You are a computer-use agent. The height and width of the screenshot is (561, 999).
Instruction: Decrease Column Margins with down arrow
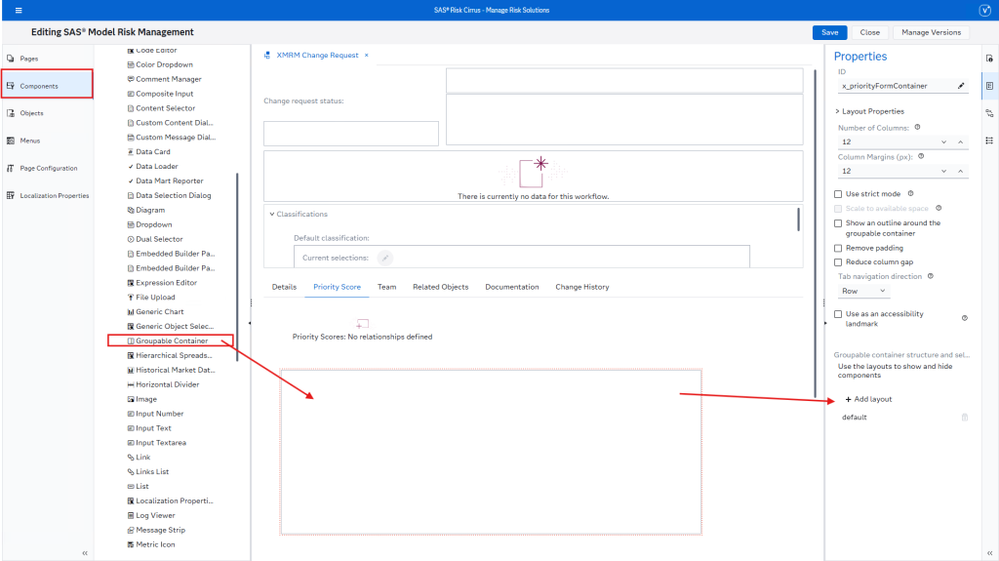coord(944,171)
